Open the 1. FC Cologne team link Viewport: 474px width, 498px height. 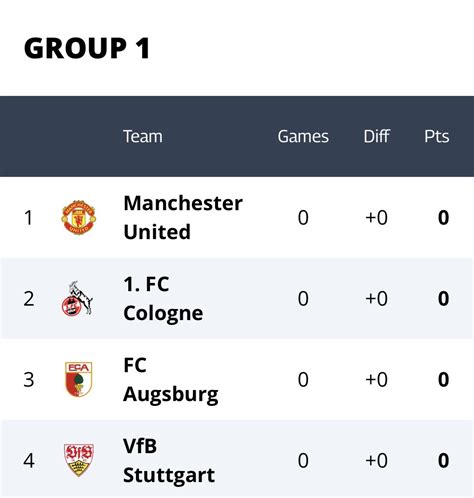163,298
